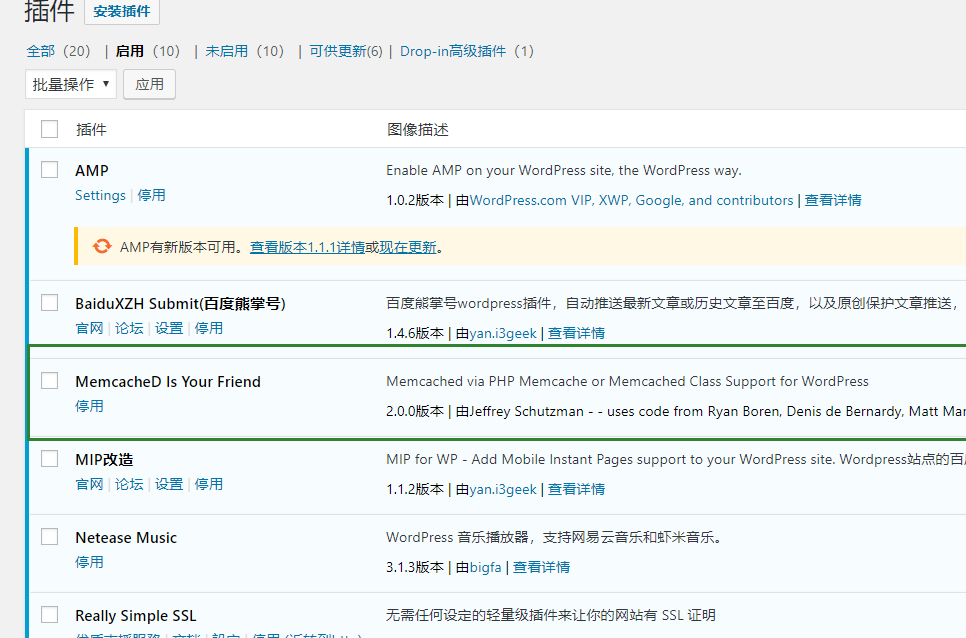966x638 pixels.
Task: Click the 插件 page heading
Action: click(49, 11)
